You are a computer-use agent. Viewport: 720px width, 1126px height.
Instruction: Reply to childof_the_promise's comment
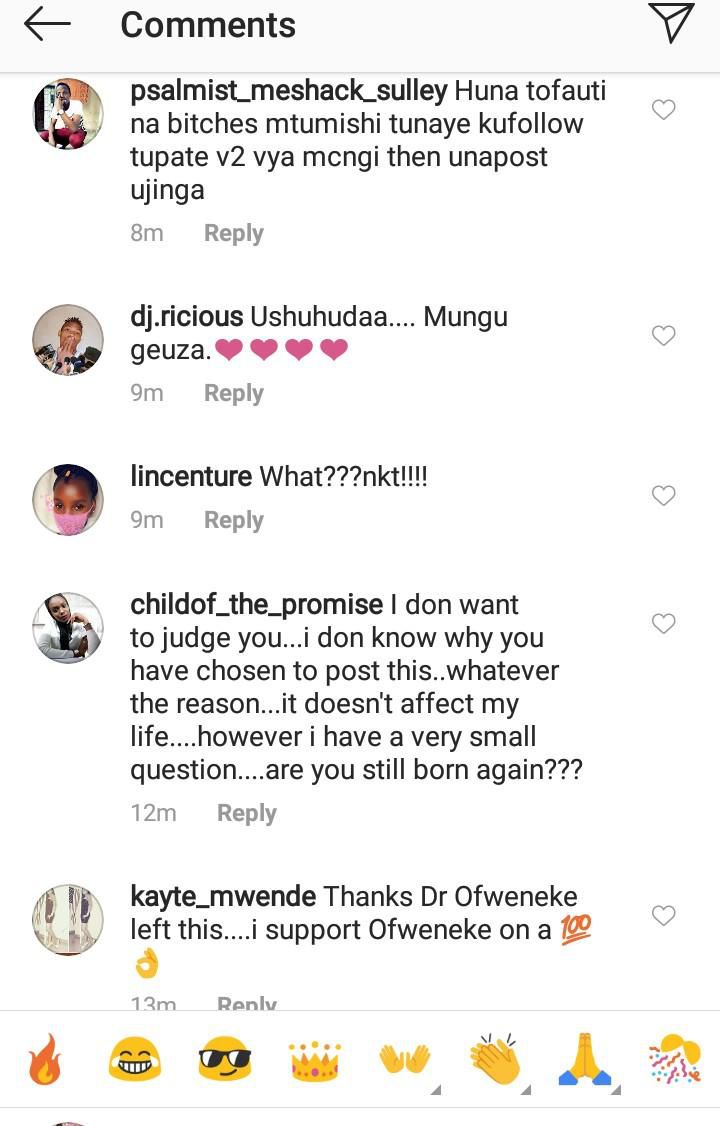click(x=246, y=813)
